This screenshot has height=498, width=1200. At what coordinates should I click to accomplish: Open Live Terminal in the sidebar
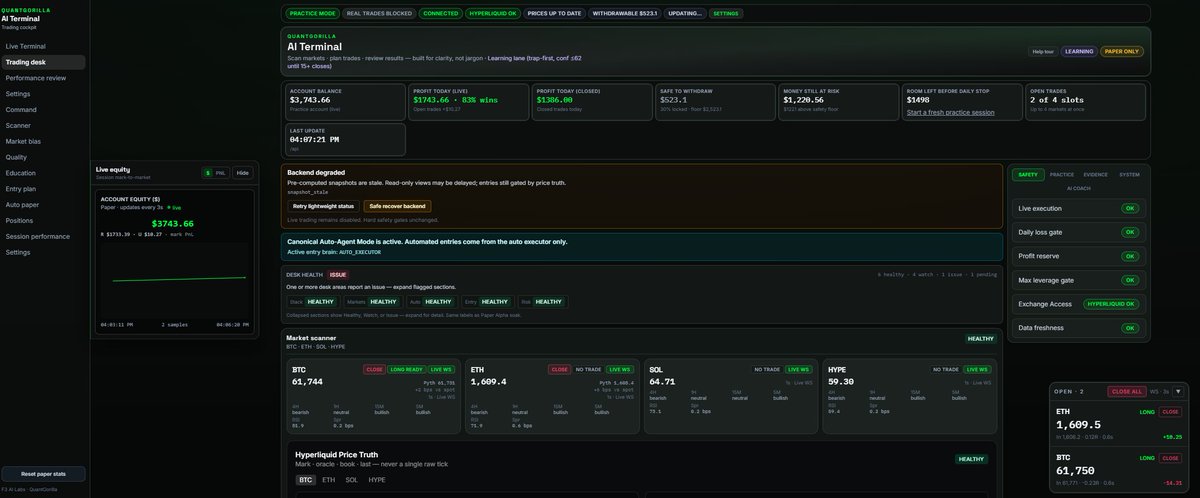click(x=43, y=46)
